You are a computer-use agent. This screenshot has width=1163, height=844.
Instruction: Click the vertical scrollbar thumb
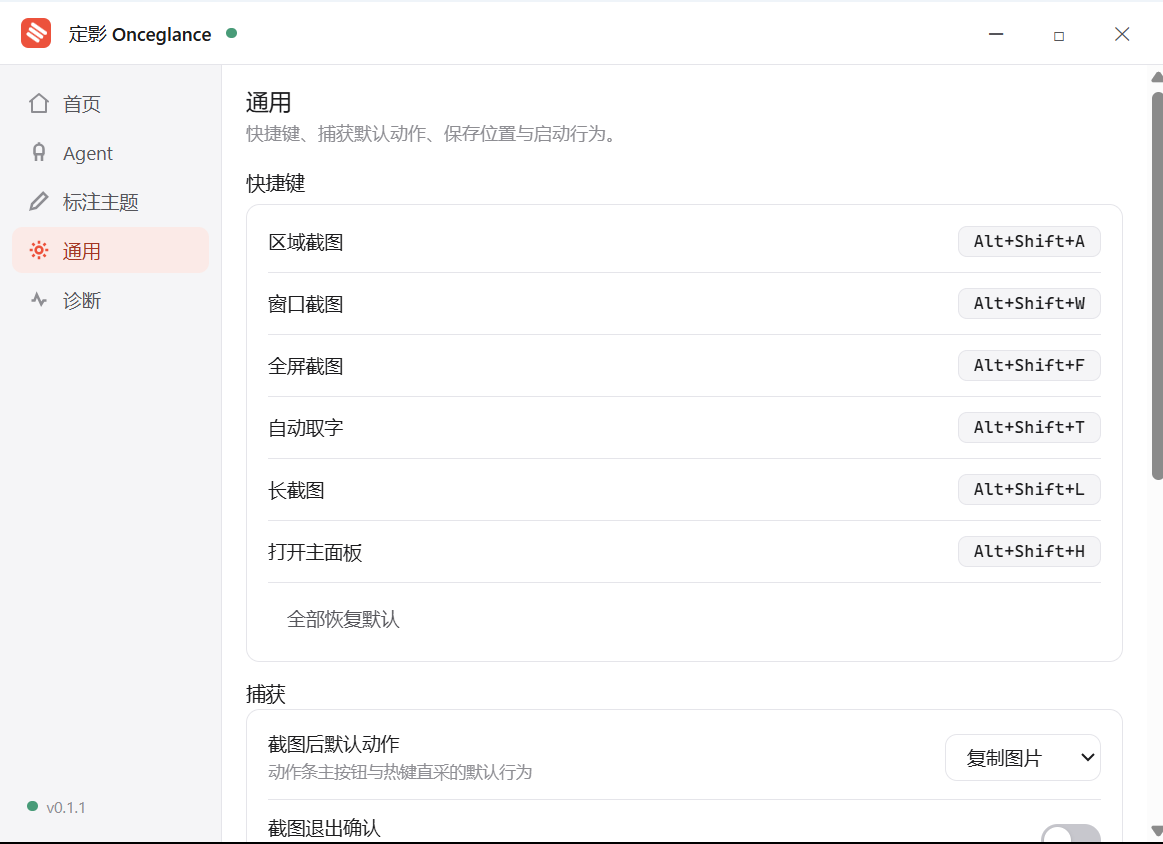pyautogui.click(x=1157, y=286)
